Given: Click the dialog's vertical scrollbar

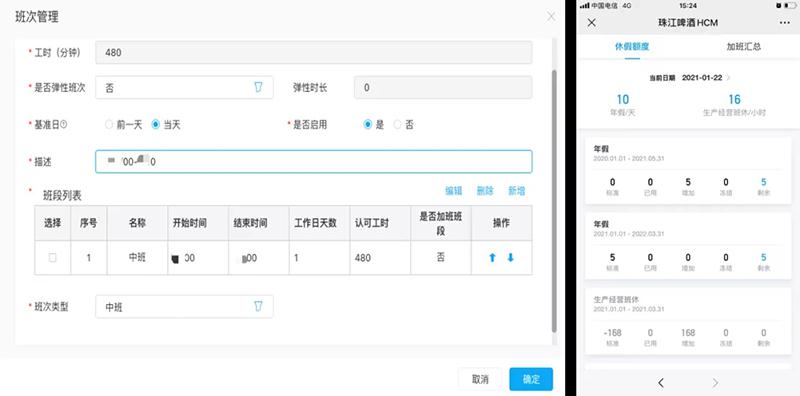Looking at the screenshot, I should pyautogui.click(x=555, y=202).
